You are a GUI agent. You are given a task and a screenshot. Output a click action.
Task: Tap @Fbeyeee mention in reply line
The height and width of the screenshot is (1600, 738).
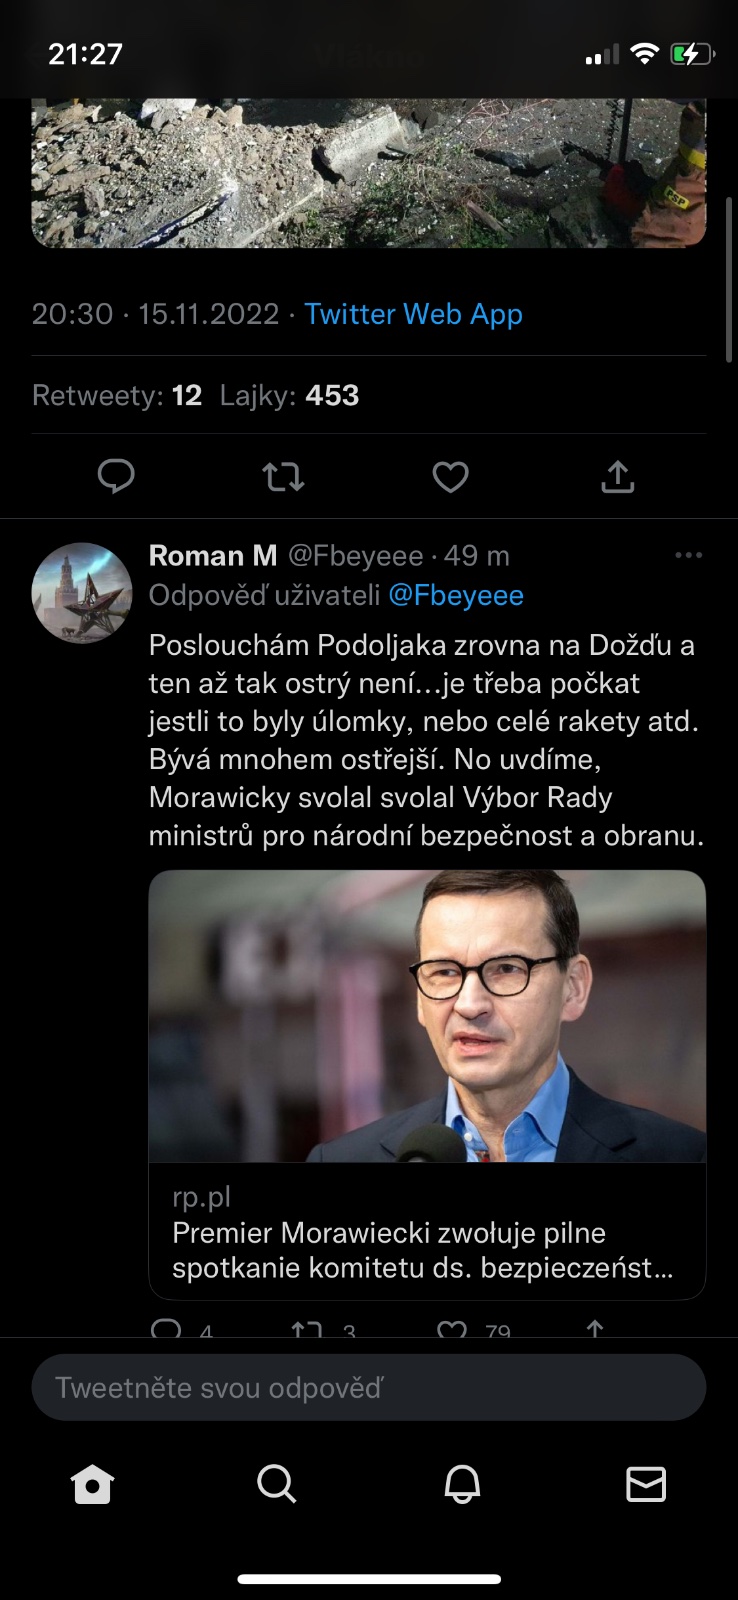pos(455,596)
